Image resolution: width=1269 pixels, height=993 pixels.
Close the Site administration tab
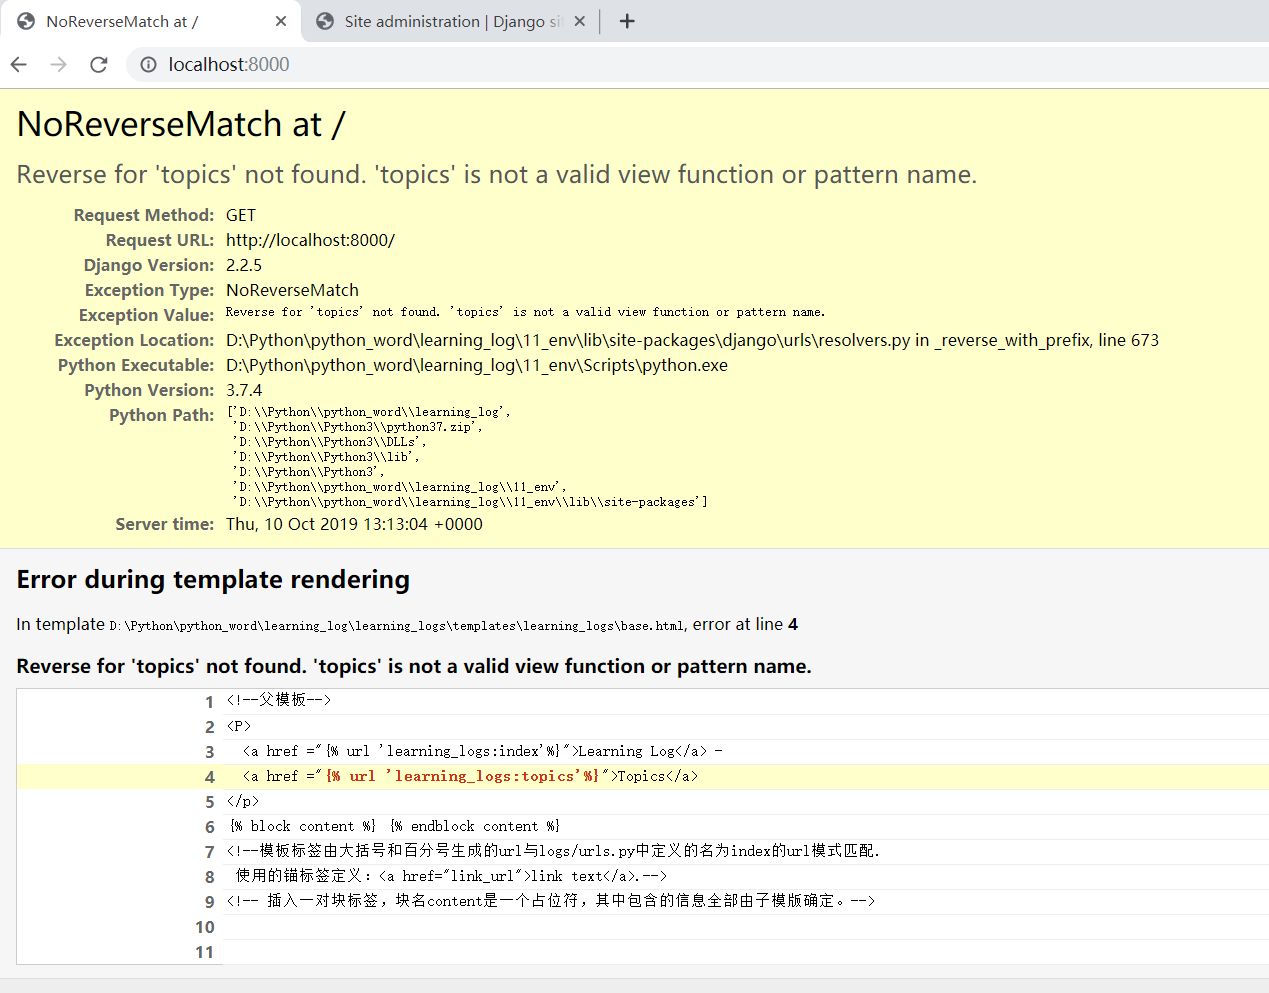click(x=579, y=21)
